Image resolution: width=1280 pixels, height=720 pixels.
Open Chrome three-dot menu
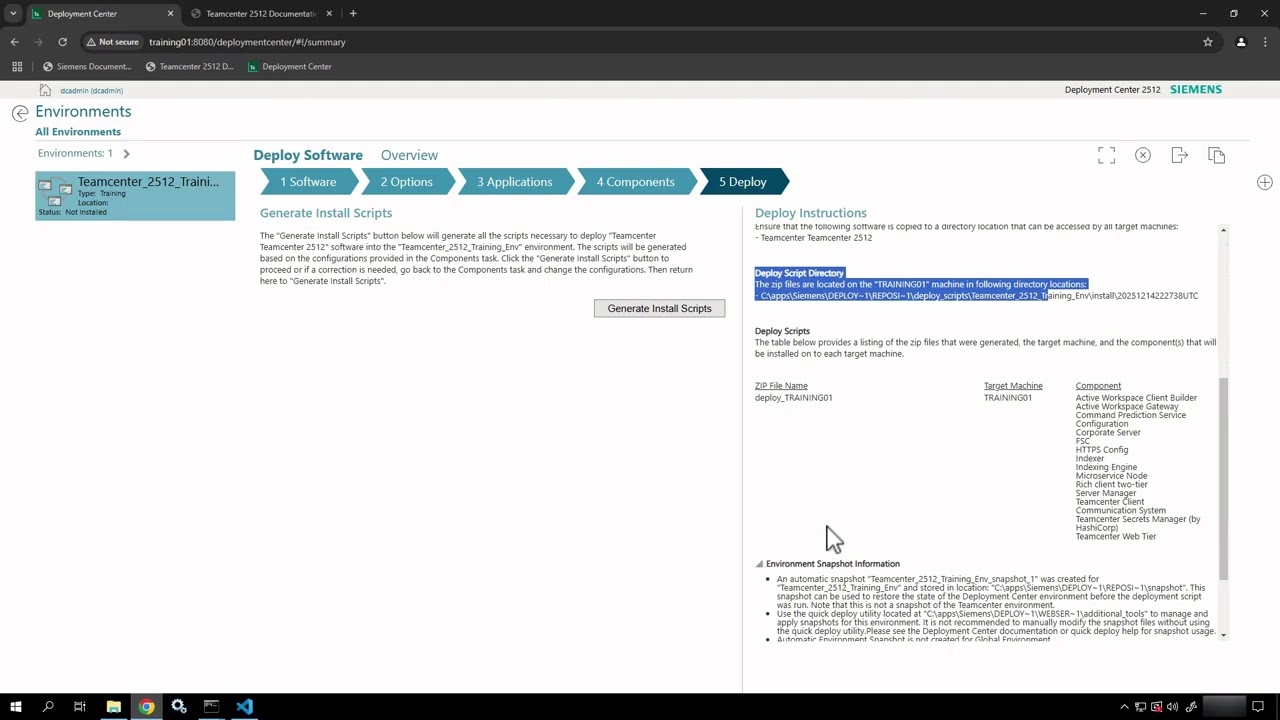[1266, 42]
